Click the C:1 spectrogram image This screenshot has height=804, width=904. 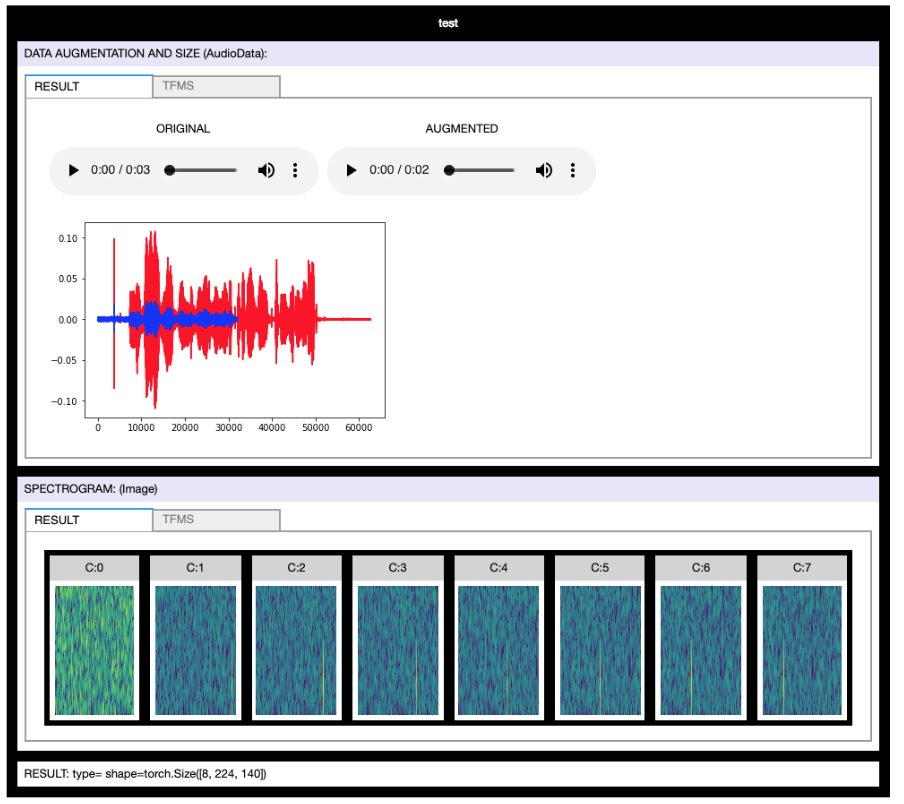(x=195, y=650)
